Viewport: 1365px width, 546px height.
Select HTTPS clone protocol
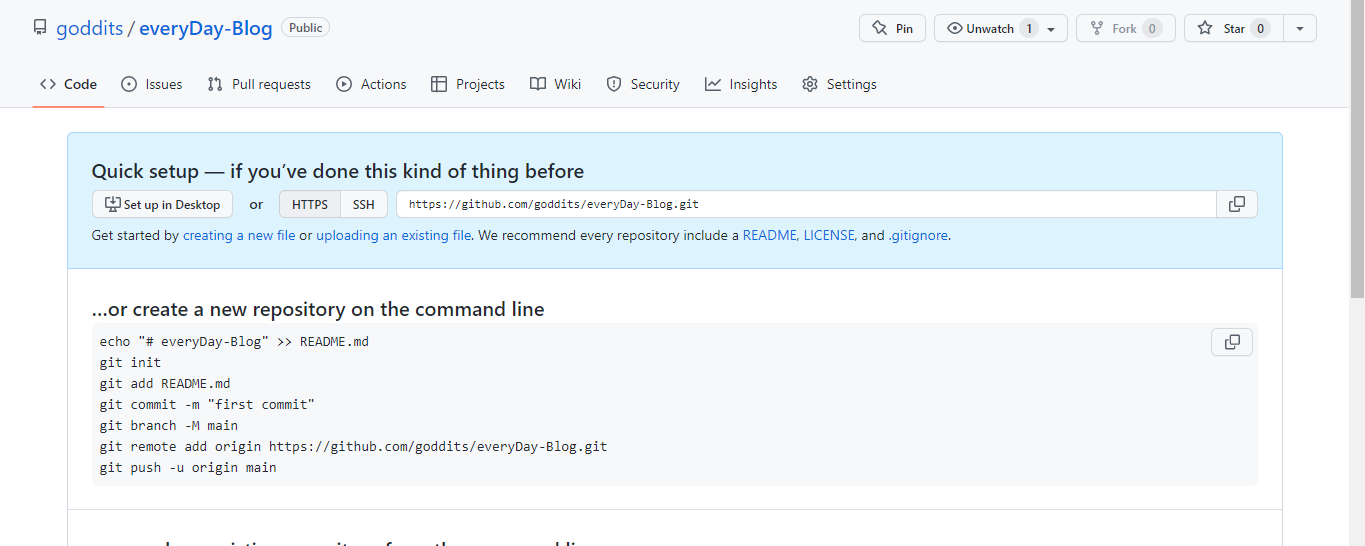[x=310, y=204]
